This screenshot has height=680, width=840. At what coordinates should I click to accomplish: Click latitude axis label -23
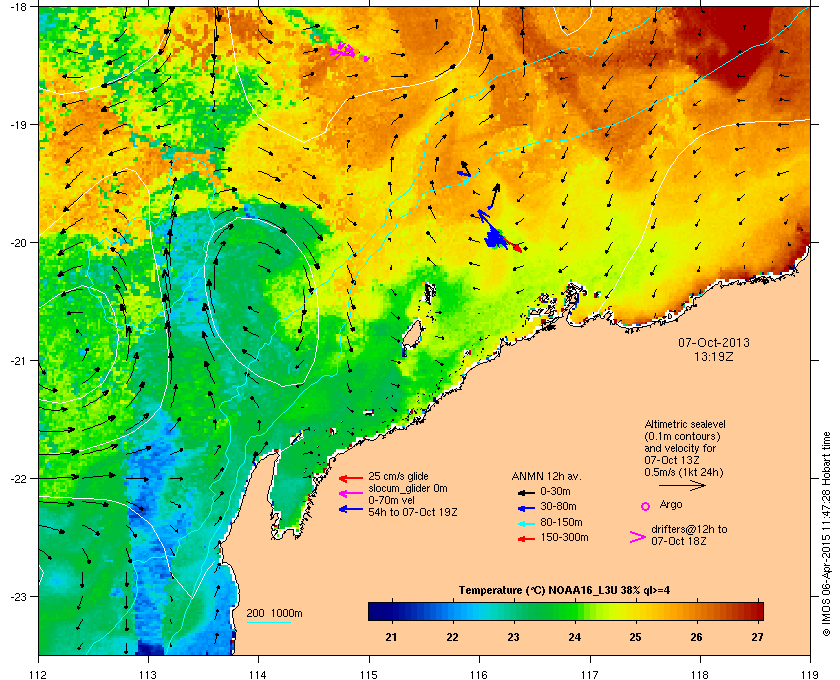tap(18, 596)
